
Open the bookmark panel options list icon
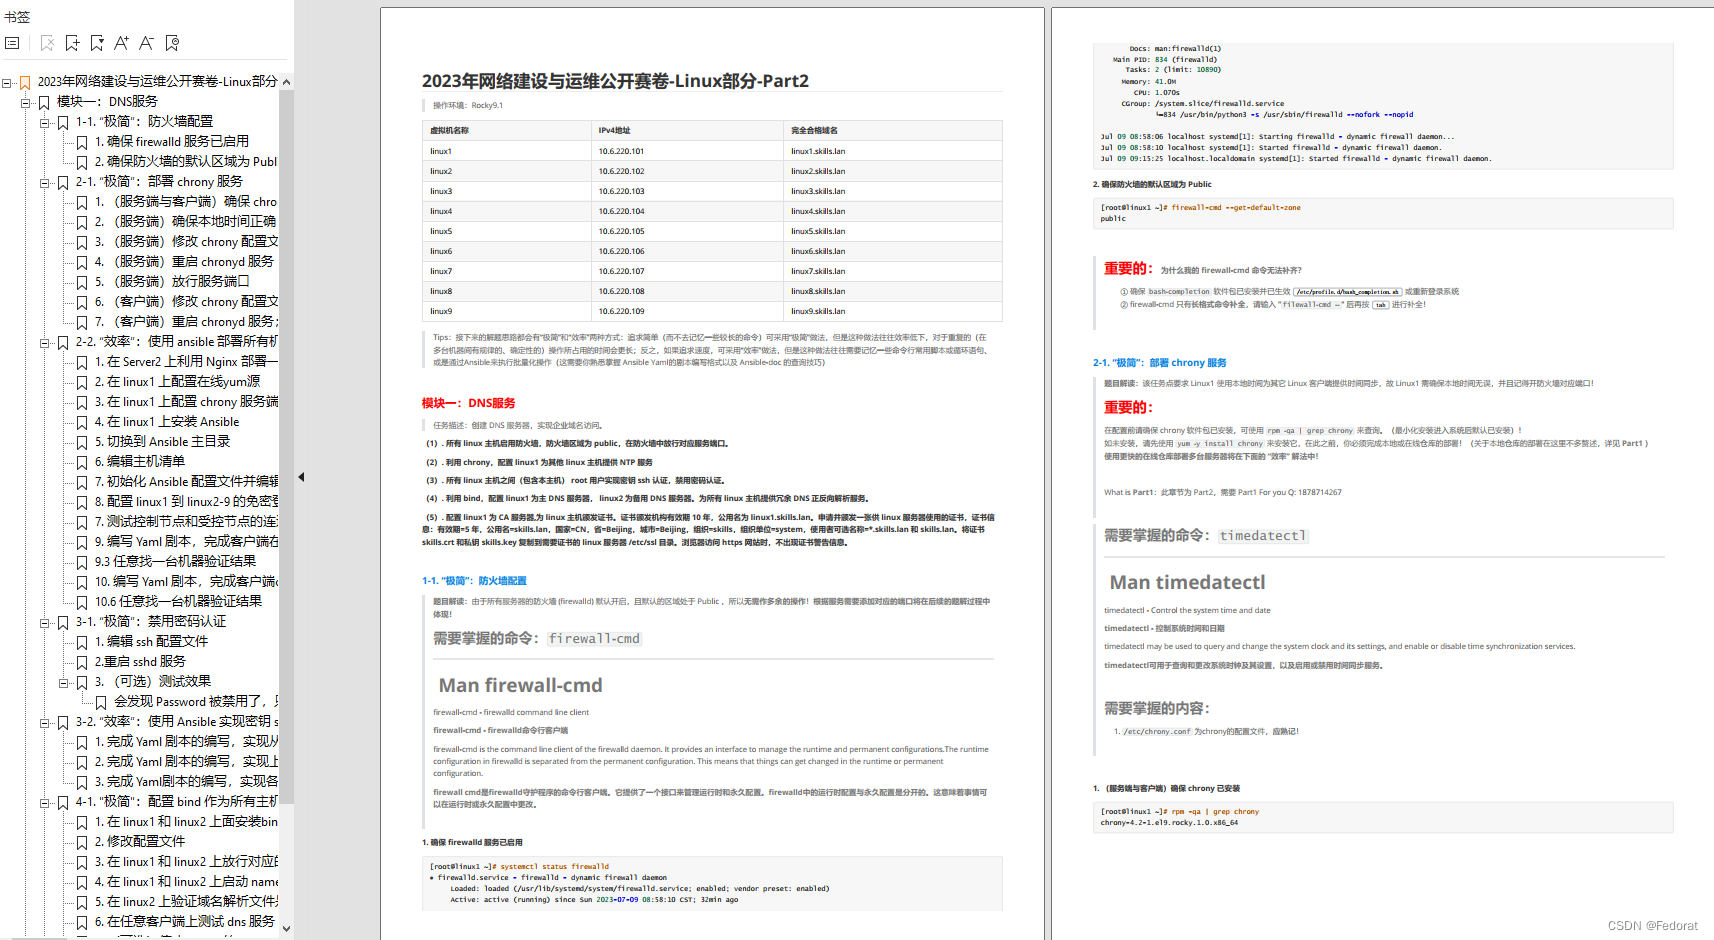click(12, 43)
